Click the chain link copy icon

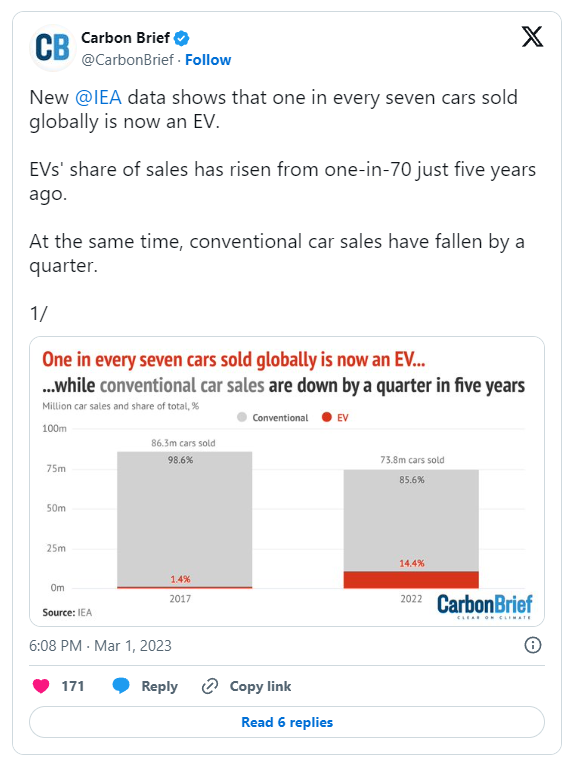(210, 686)
